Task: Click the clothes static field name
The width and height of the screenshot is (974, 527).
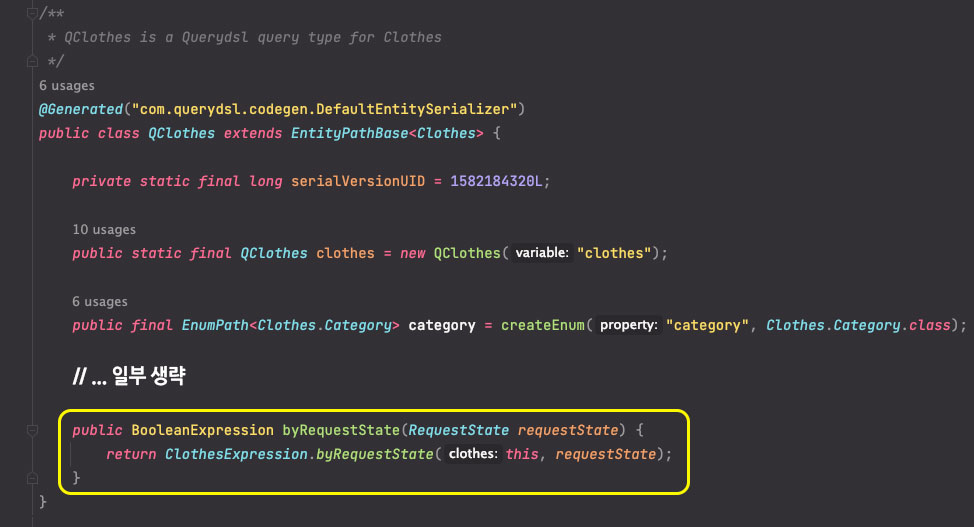Action: pos(345,254)
